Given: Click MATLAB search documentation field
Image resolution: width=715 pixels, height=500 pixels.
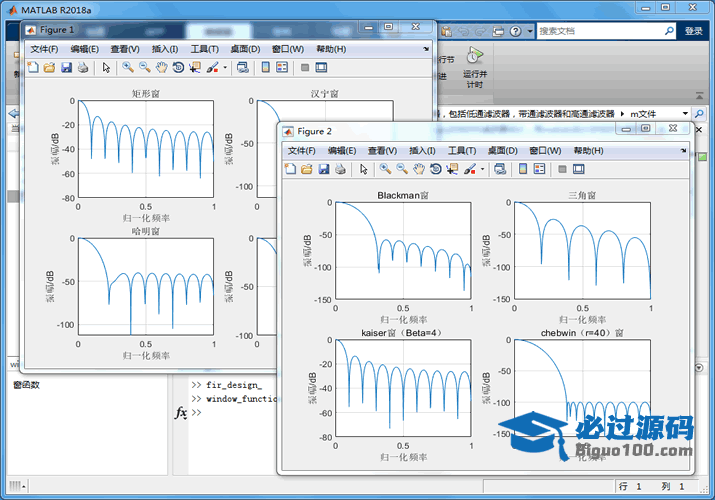Looking at the screenshot, I should click(600, 31).
